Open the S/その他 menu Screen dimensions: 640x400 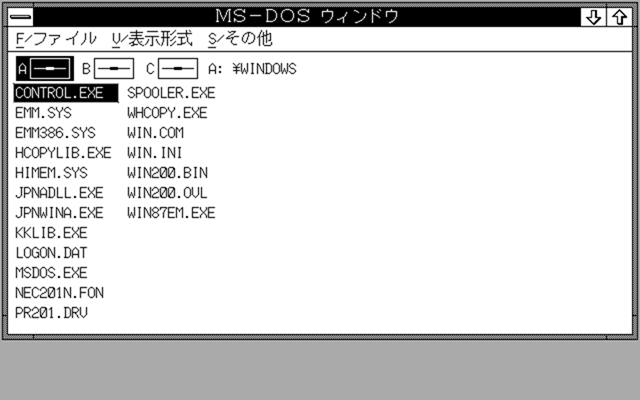point(240,39)
